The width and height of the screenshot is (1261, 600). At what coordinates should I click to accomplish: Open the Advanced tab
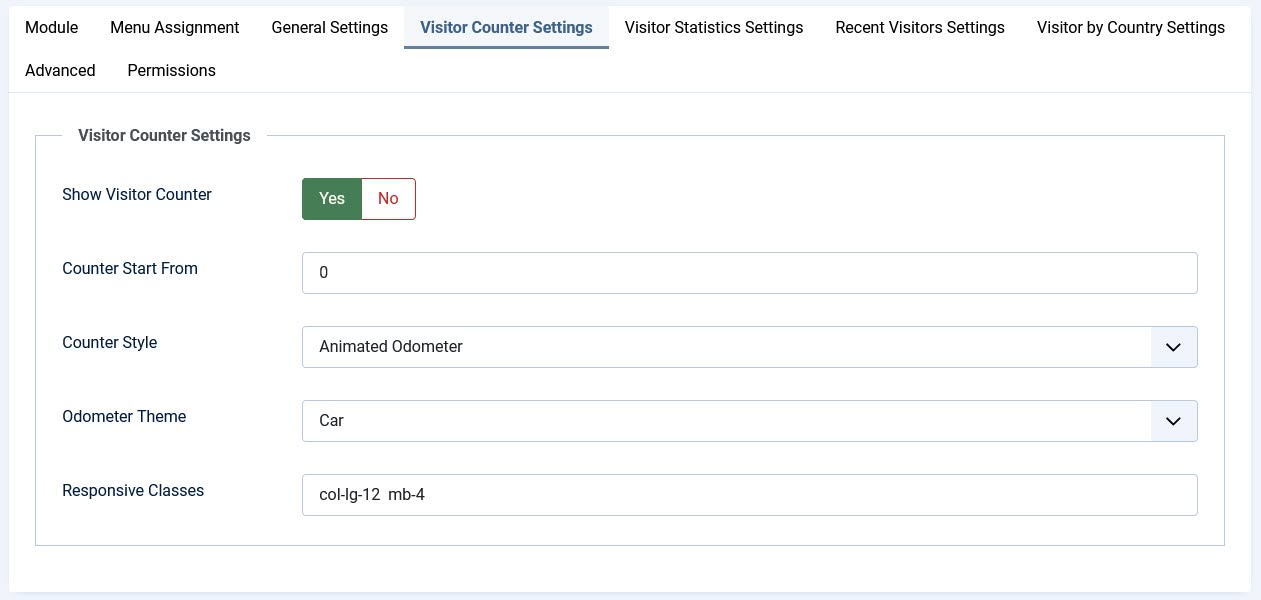coord(60,71)
